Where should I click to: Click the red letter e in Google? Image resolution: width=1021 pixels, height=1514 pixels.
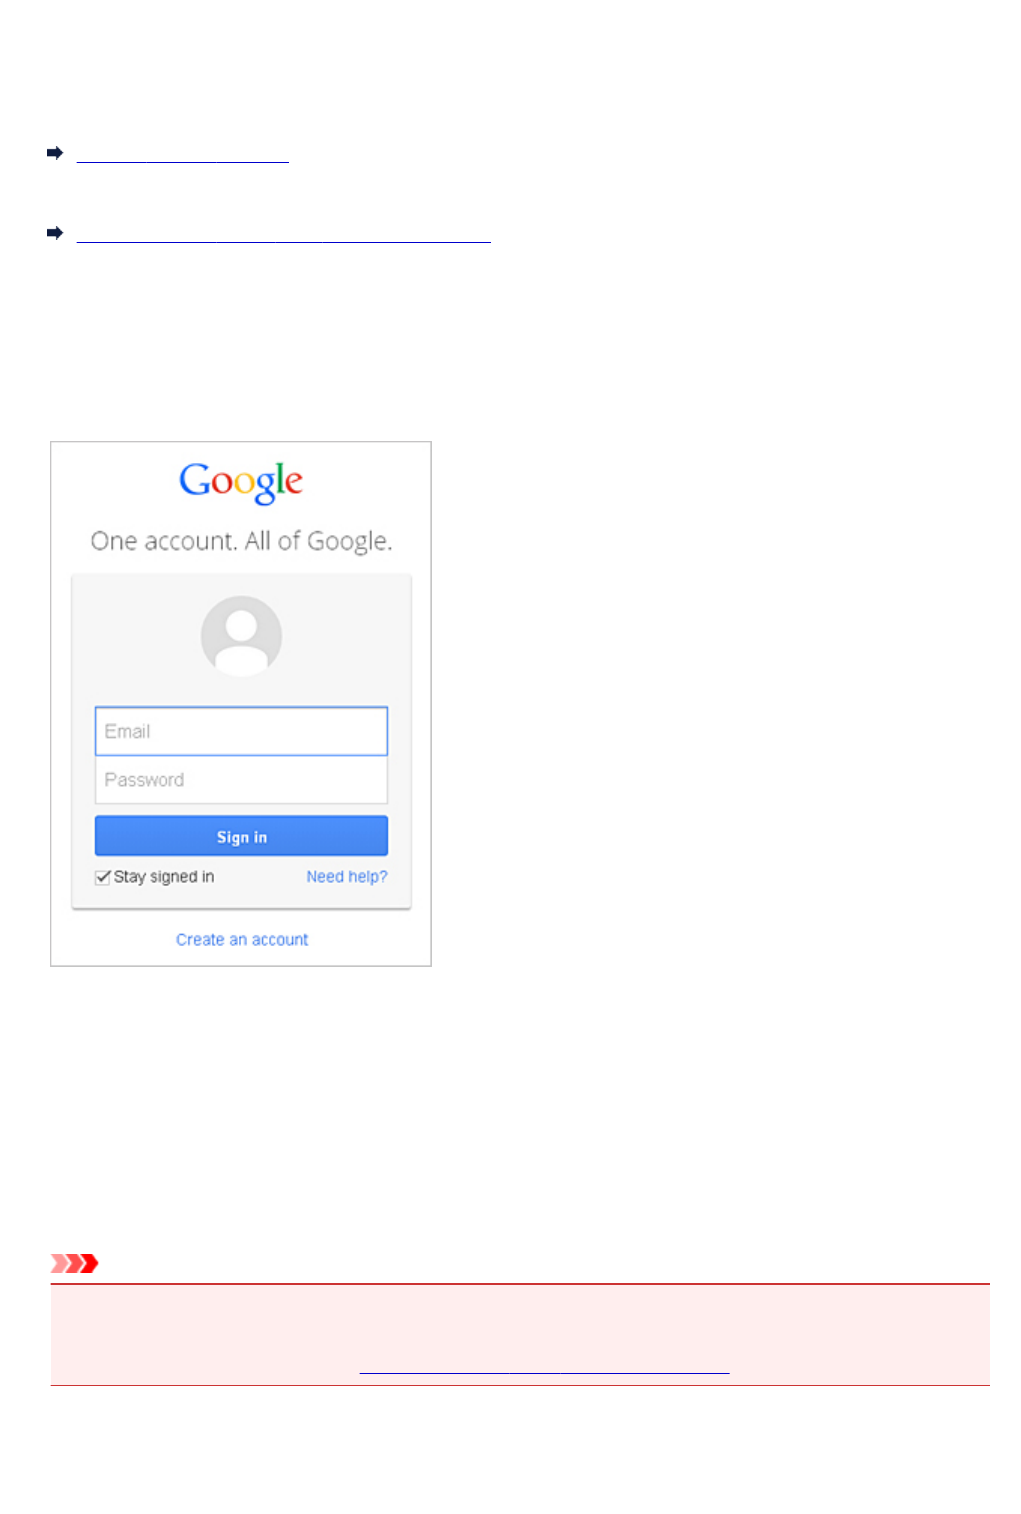click(x=294, y=484)
